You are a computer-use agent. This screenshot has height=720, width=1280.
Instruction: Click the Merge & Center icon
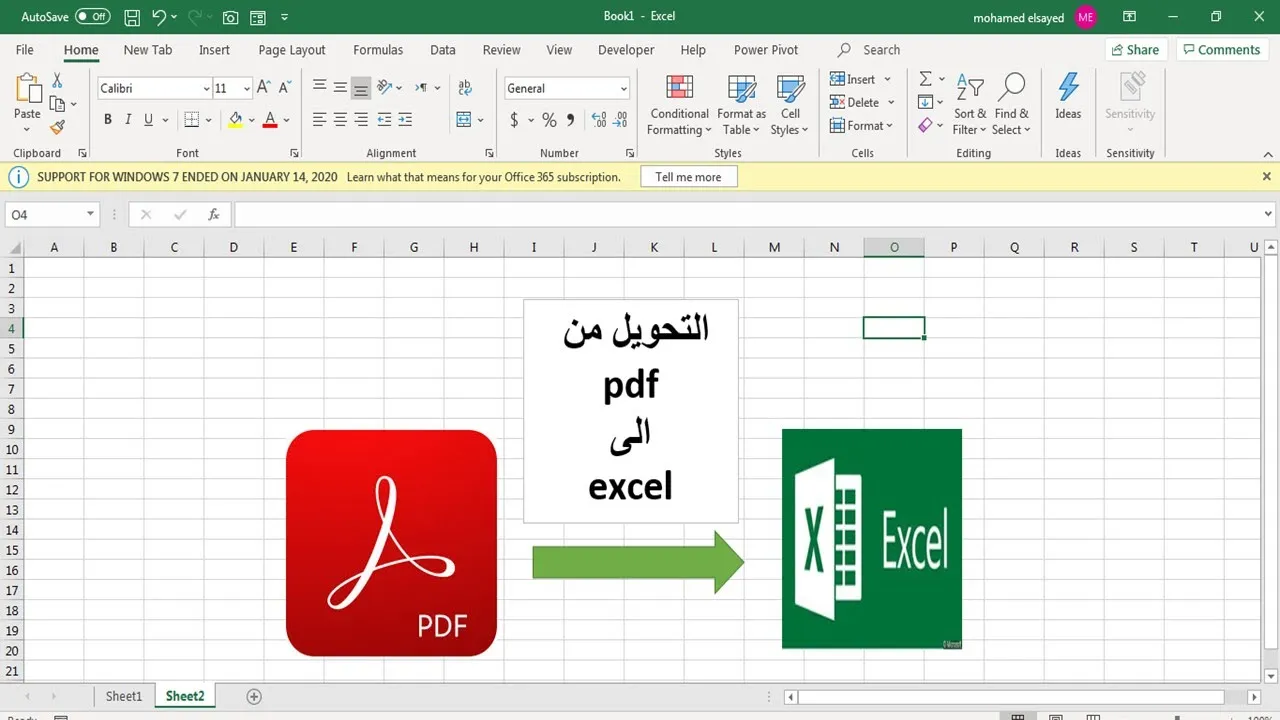[464, 120]
